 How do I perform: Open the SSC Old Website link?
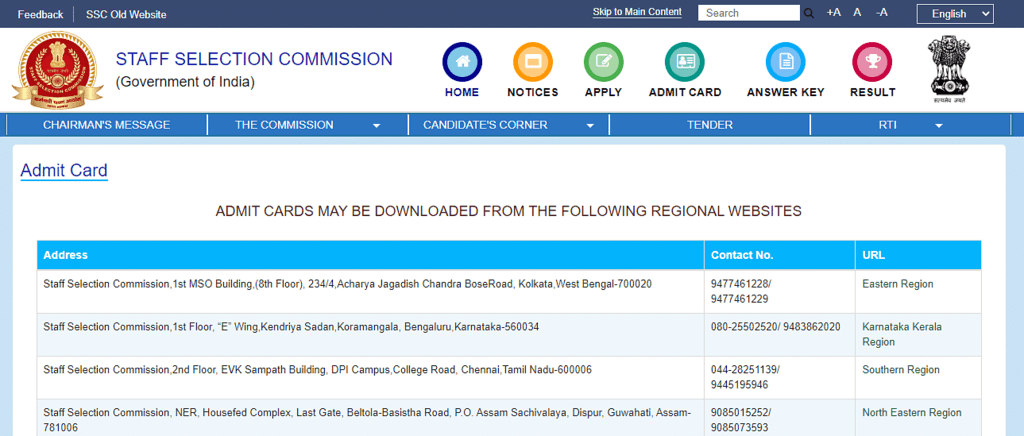click(x=126, y=14)
